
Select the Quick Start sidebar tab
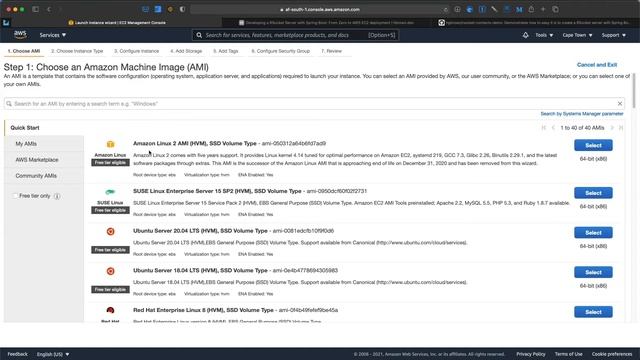click(x=44, y=128)
